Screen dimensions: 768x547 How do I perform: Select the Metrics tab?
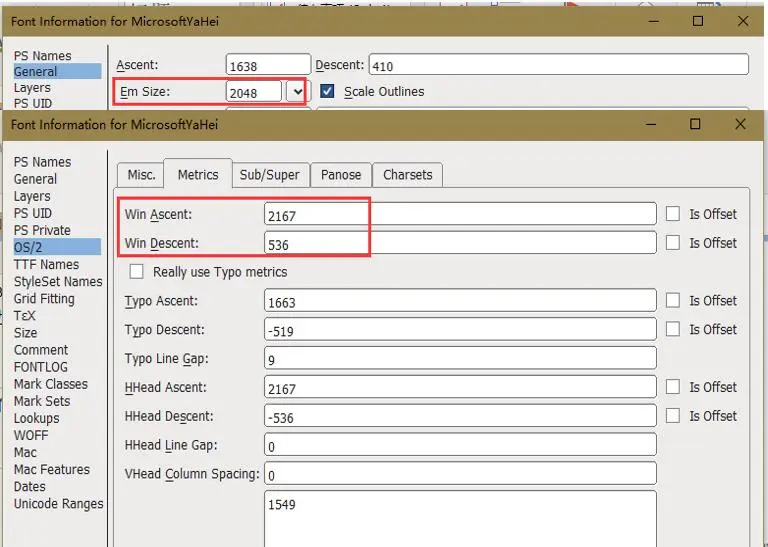point(198,174)
